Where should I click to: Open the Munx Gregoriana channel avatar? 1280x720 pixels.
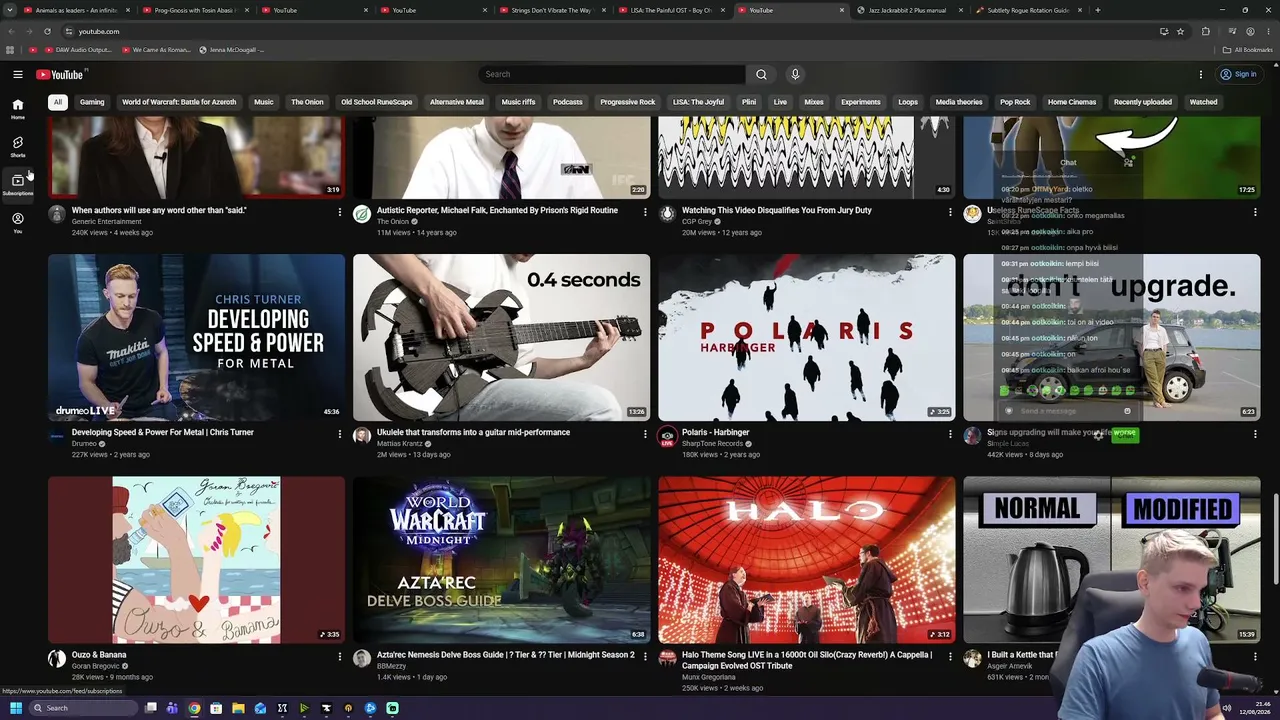tap(667, 658)
